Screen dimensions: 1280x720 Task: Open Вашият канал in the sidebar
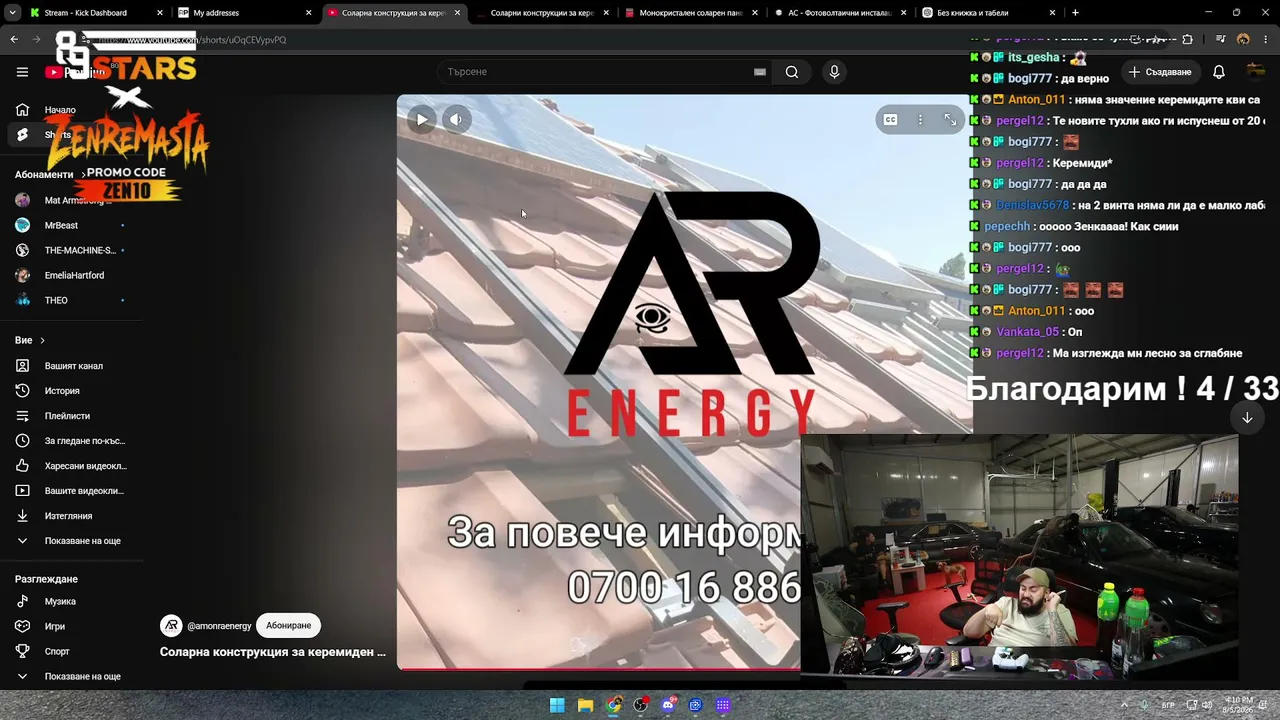[74, 366]
